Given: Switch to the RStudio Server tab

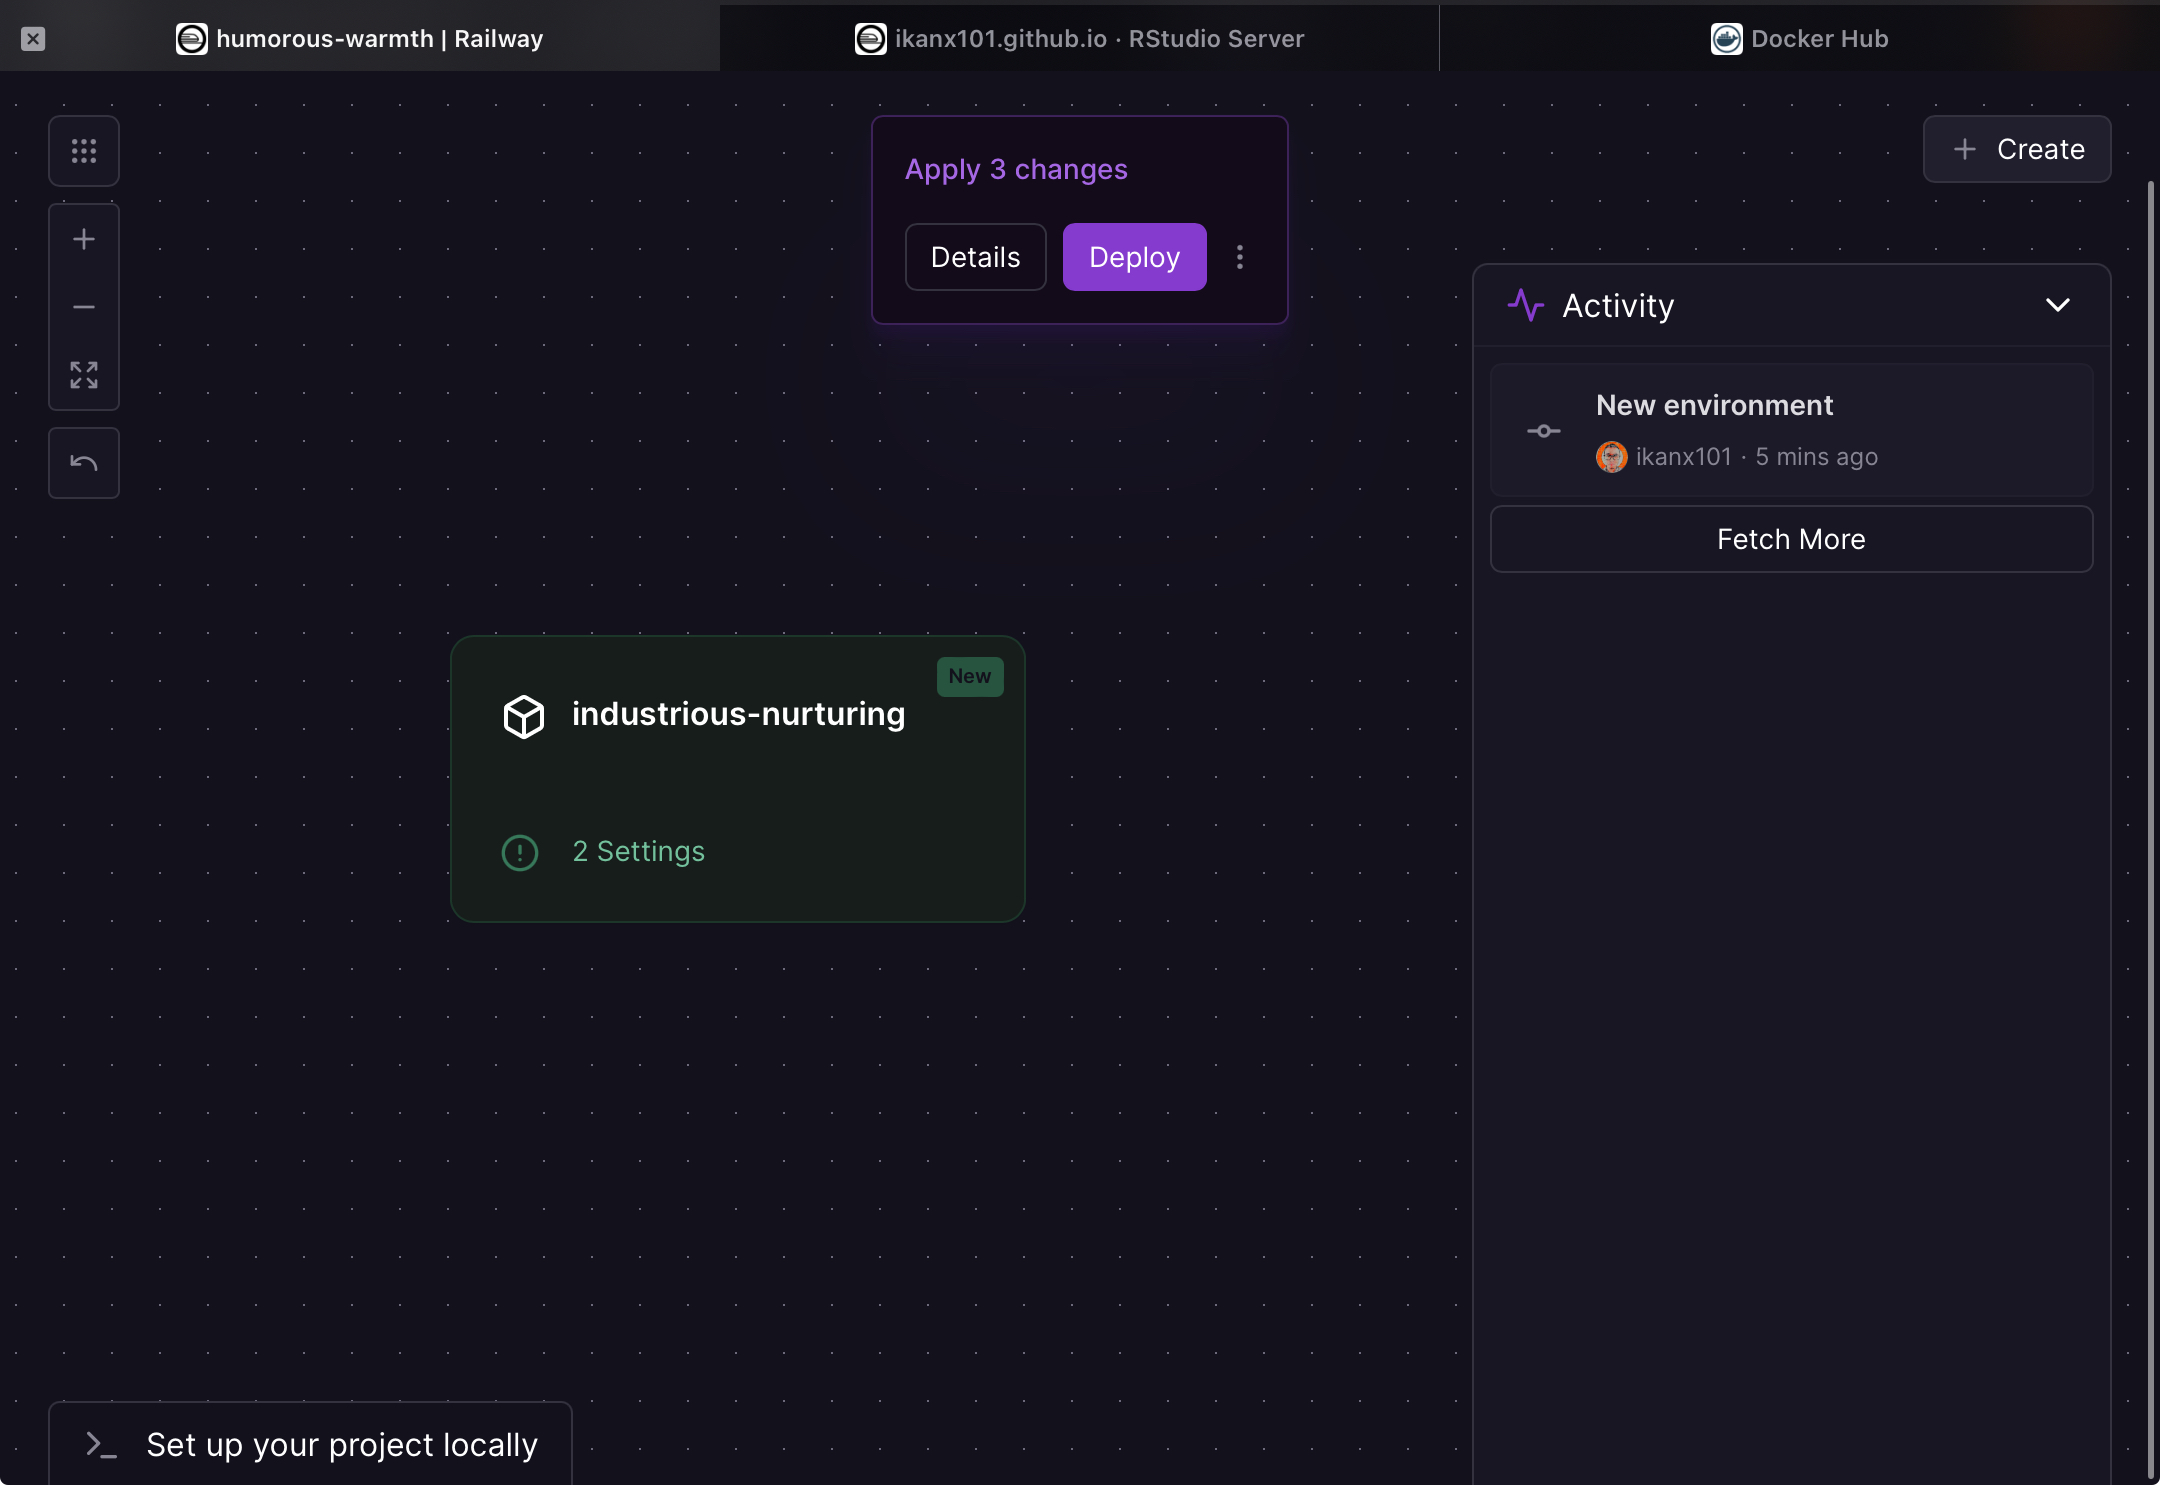Looking at the screenshot, I should click(x=1080, y=39).
